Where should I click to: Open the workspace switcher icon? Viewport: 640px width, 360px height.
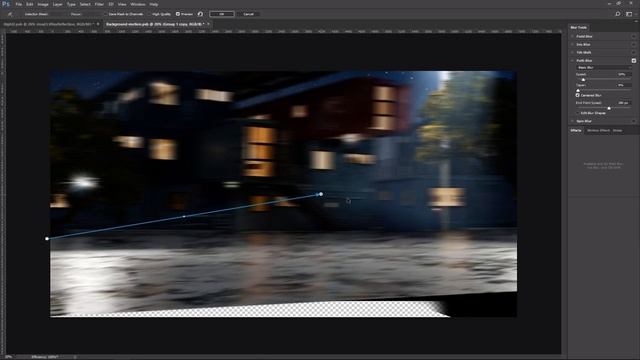629,14
